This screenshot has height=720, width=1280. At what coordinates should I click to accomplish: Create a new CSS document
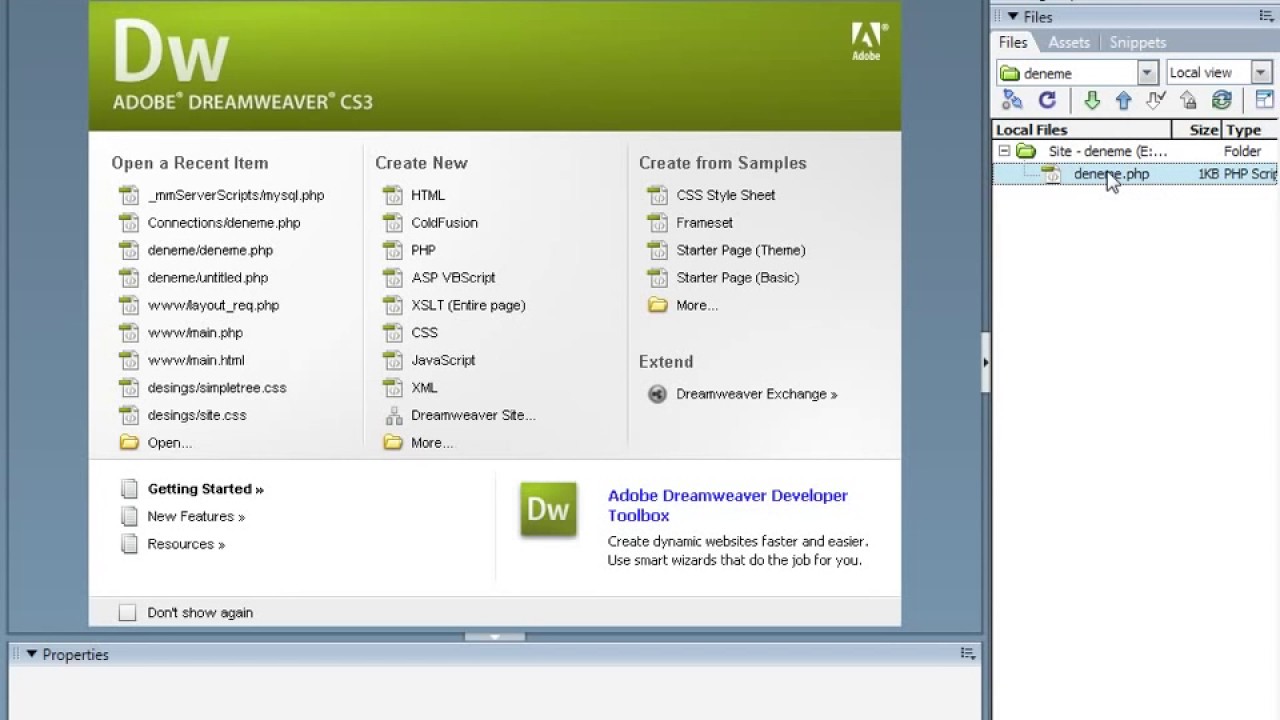(424, 333)
